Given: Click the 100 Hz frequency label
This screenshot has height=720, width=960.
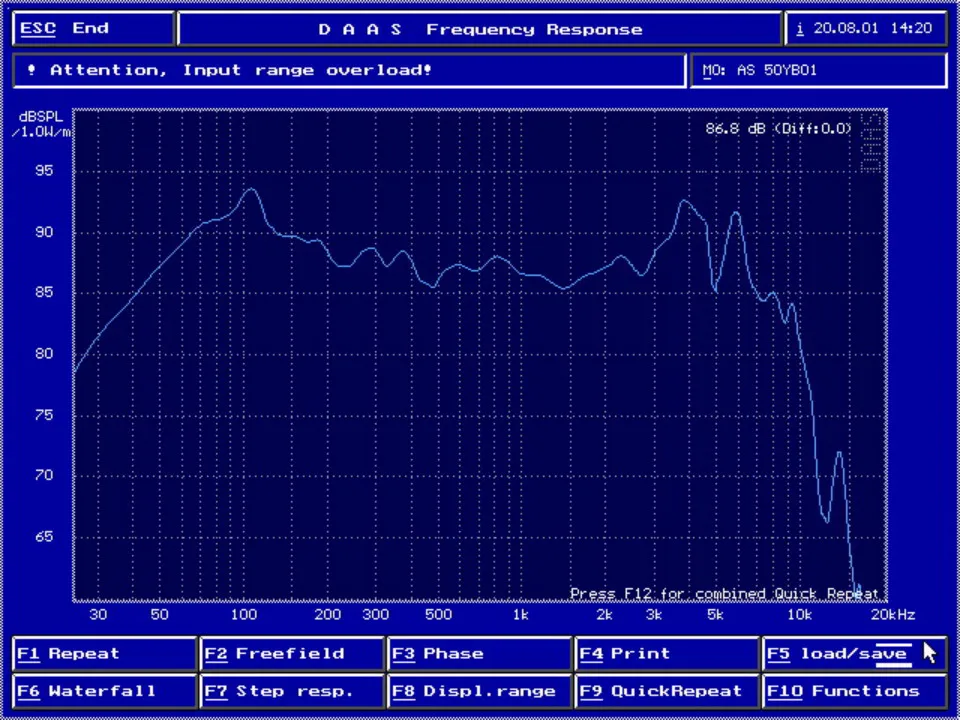Looking at the screenshot, I should pyautogui.click(x=244, y=615).
